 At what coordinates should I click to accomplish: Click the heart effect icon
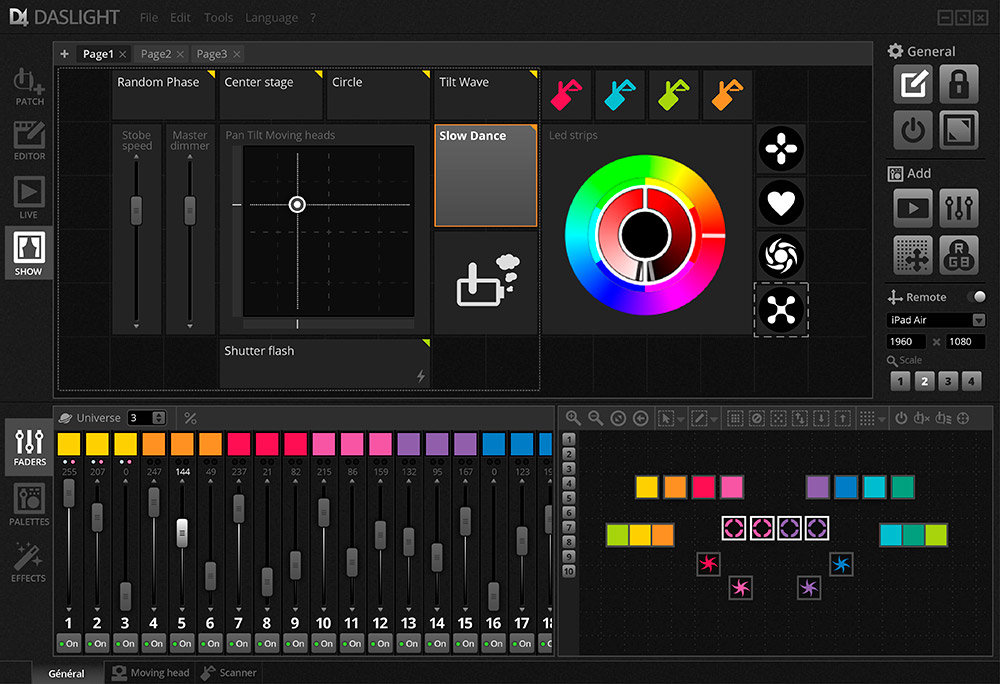(x=781, y=203)
